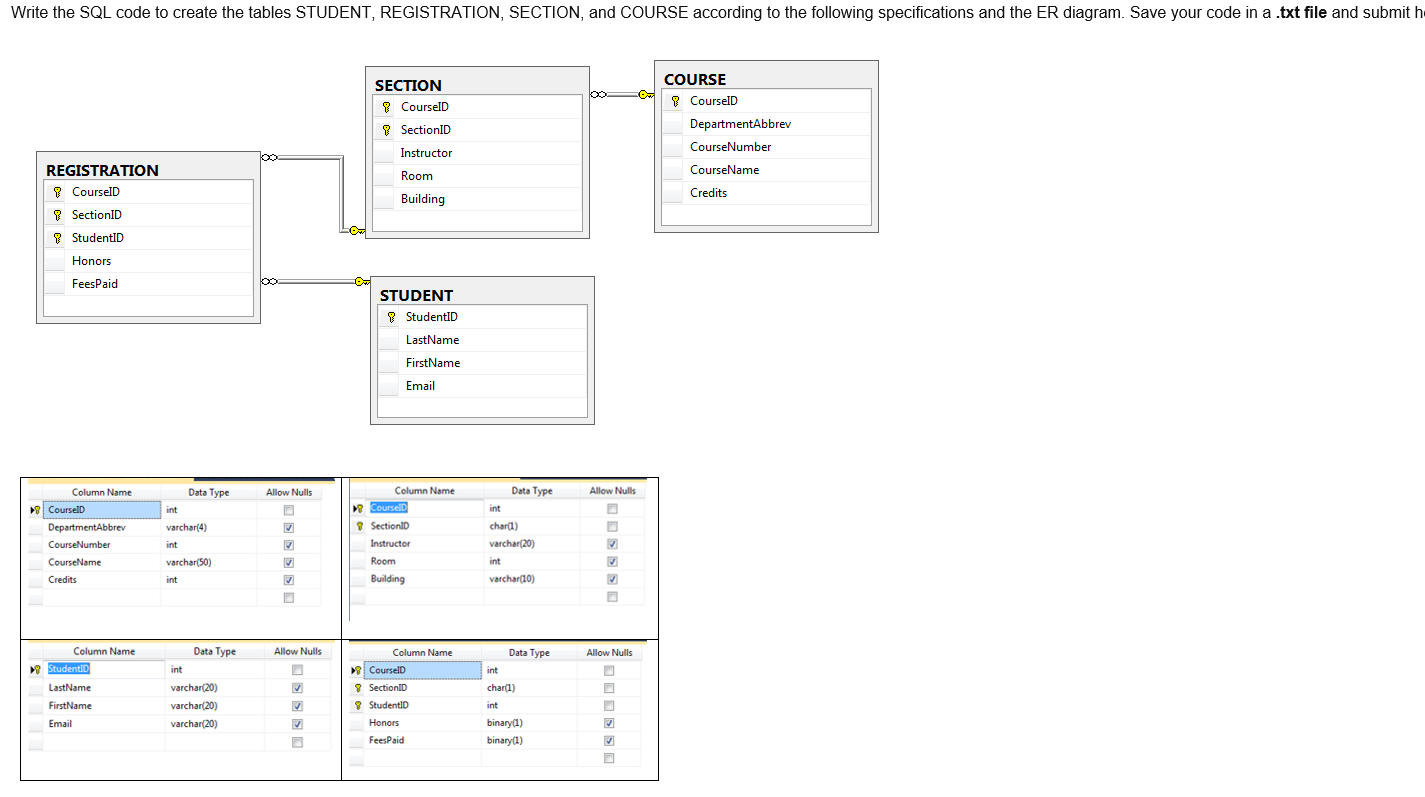The width and height of the screenshot is (1425, 797).
Task: Click Credits in the COURSE diagram box
Action: 708,193
